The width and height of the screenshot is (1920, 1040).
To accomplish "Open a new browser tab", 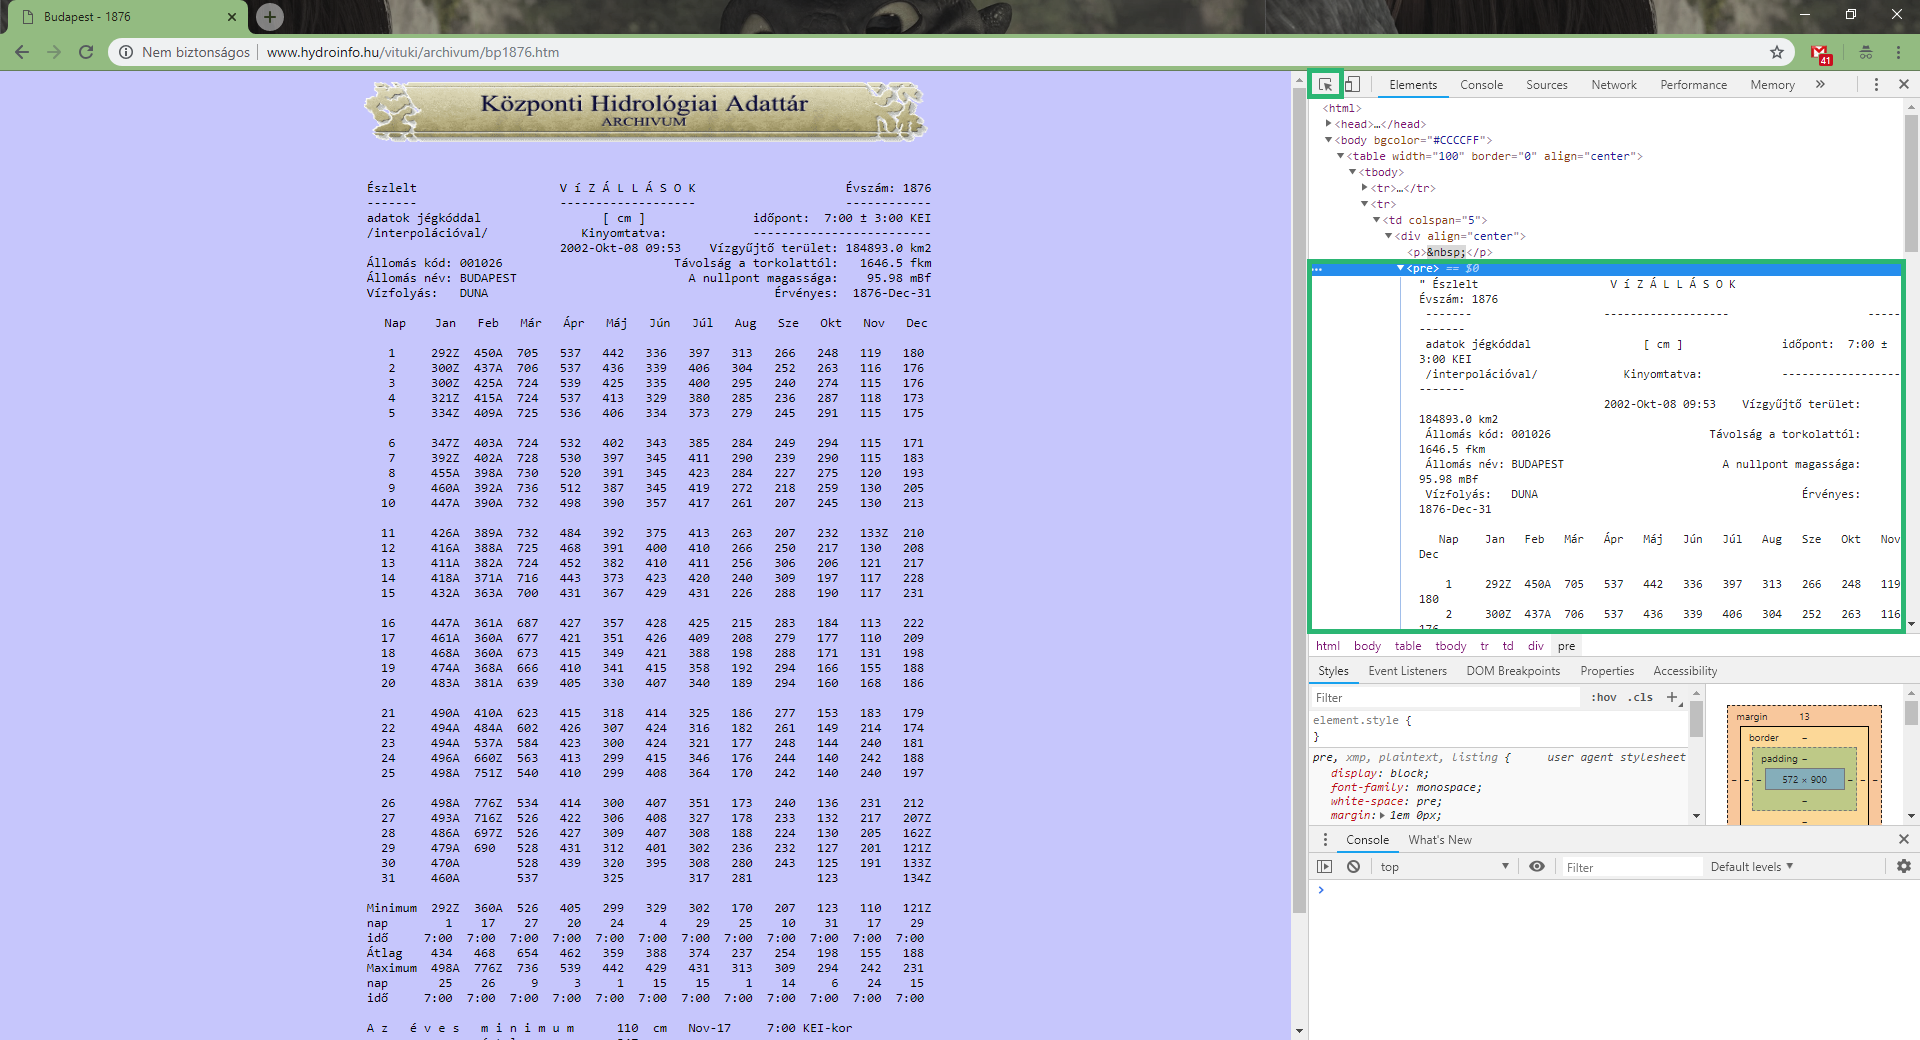I will [x=270, y=16].
